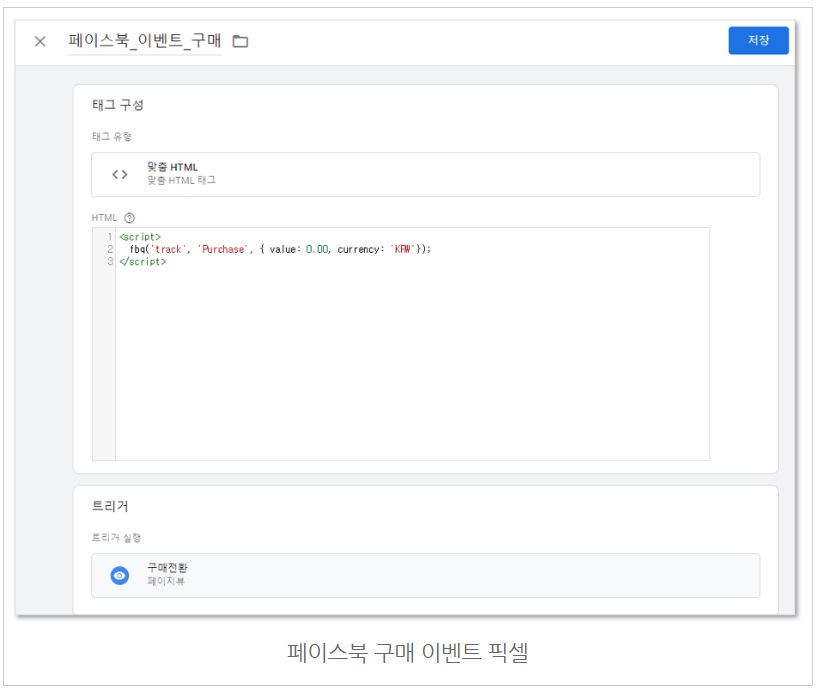Click the code brackets icon for 맞춤 HTML
The height and width of the screenshot is (689, 817).
[x=120, y=175]
